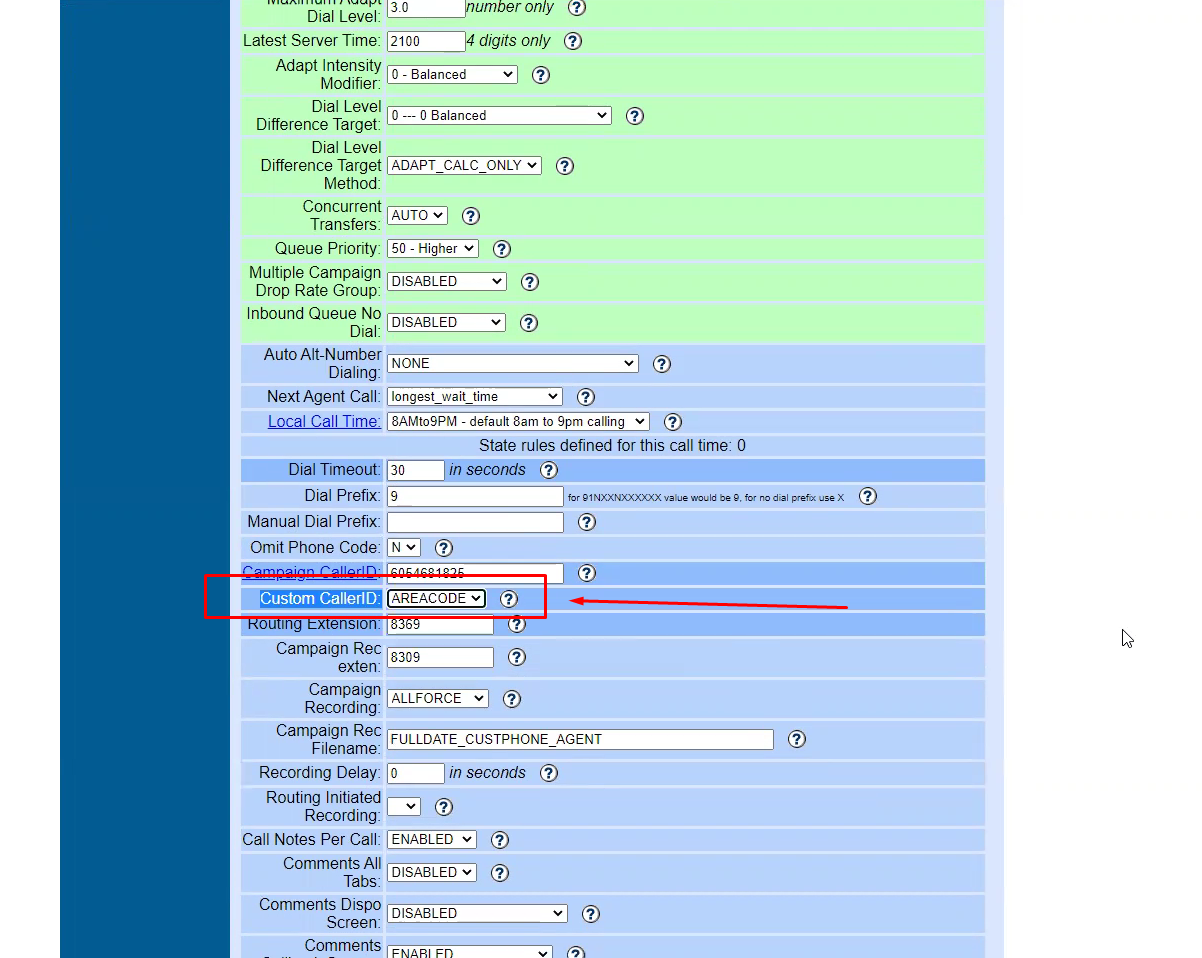The width and height of the screenshot is (1202, 958).
Task: Click the Routing Extension field
Action: pos(440,624)
